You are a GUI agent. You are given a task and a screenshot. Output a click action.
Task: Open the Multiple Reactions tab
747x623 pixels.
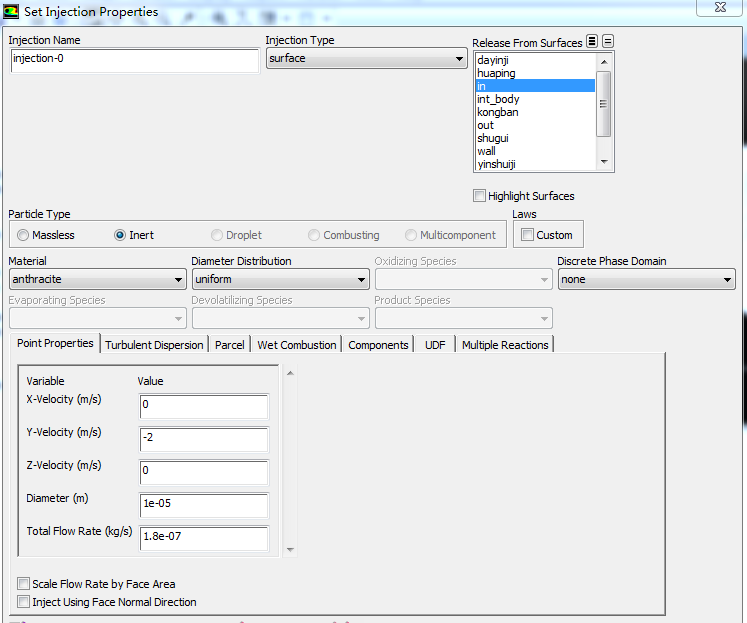[505, 345]
